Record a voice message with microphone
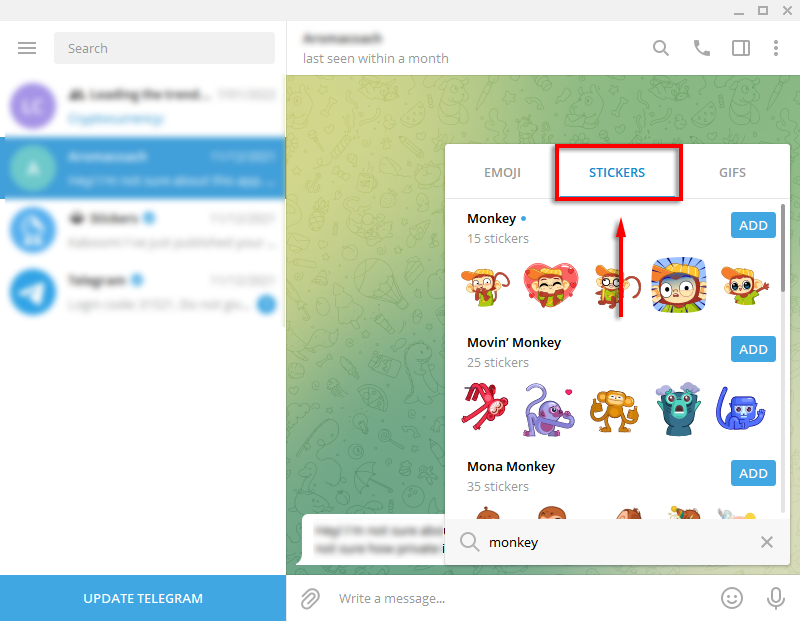Image resolution: width=800 pixels, height=621 pixels. pyautogui.click(x=776, y=598)
